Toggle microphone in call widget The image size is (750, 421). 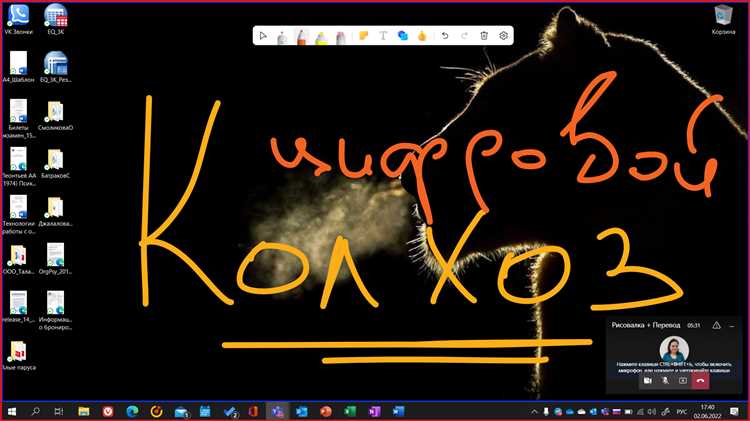[665, 381]
